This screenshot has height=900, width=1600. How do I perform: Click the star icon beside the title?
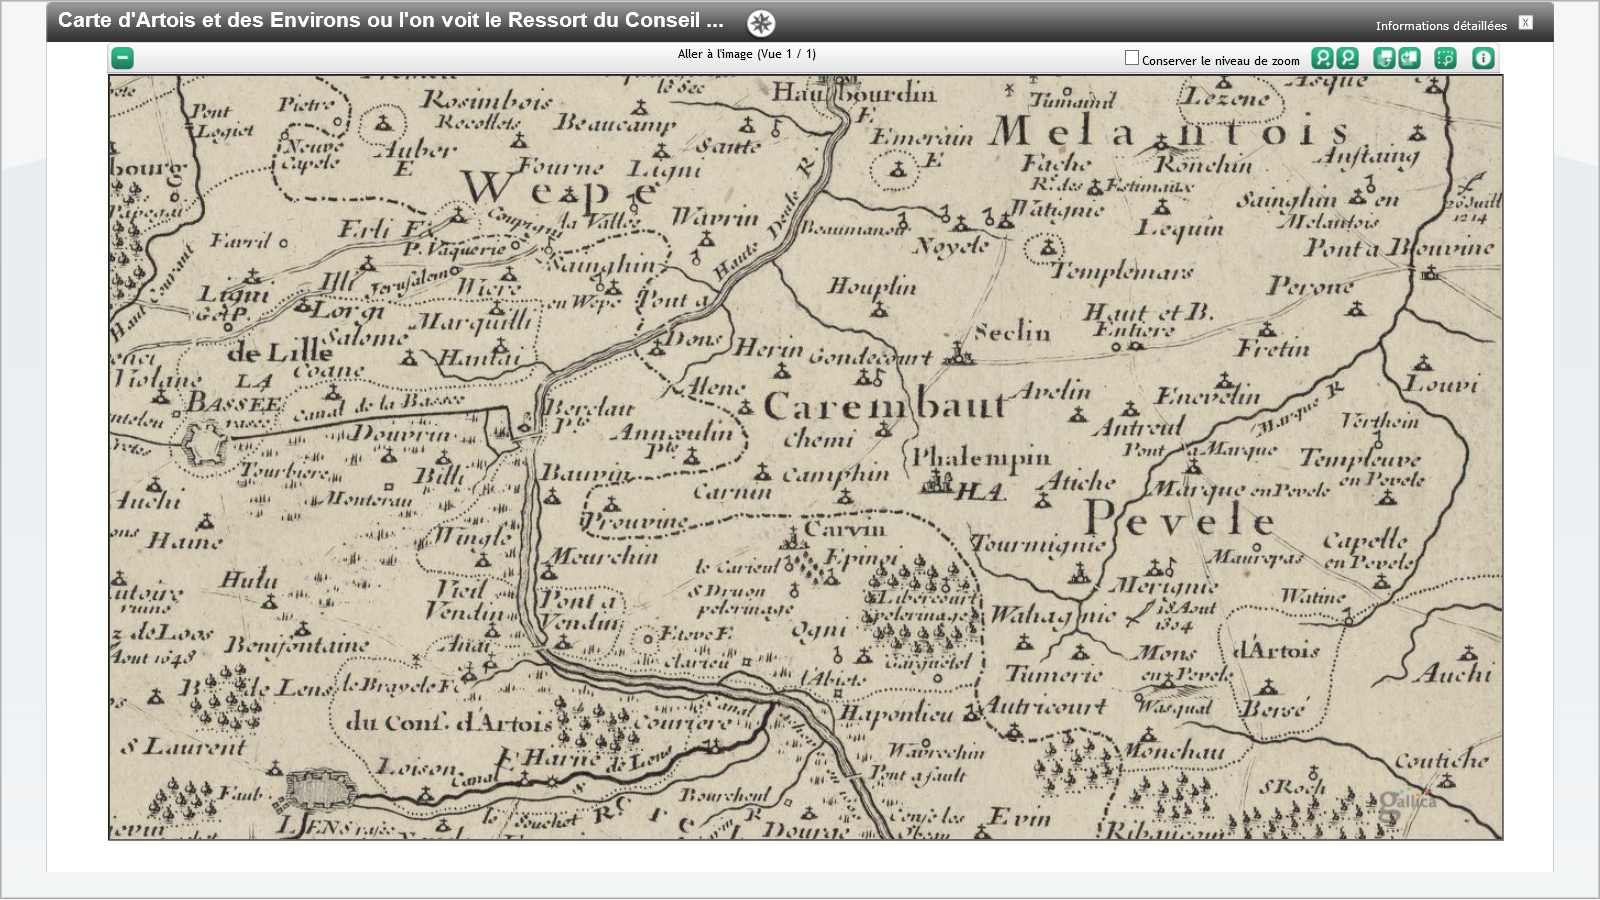pos(761,23)
